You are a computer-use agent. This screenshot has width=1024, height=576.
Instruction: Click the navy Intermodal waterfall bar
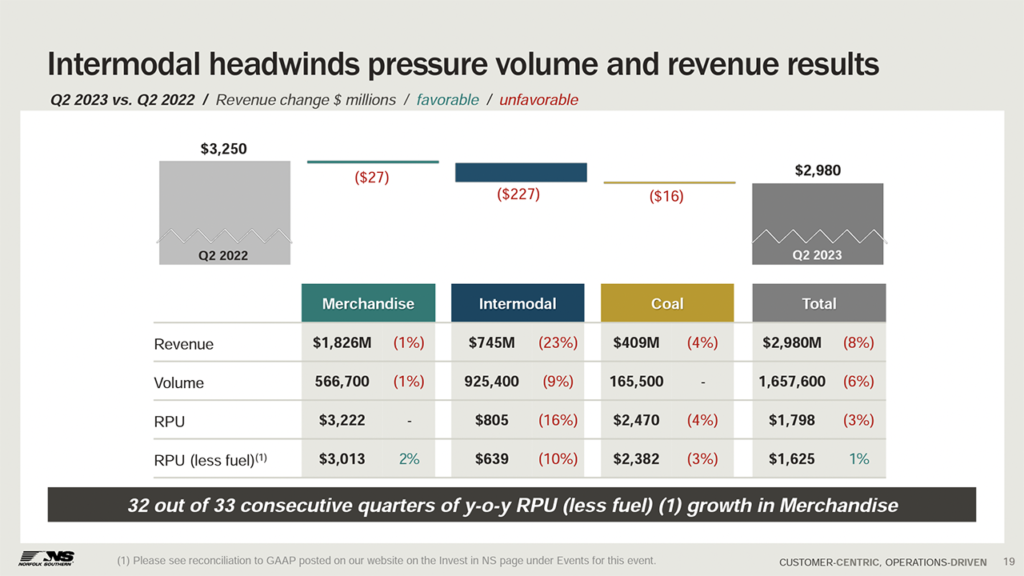tap(520, 172)
